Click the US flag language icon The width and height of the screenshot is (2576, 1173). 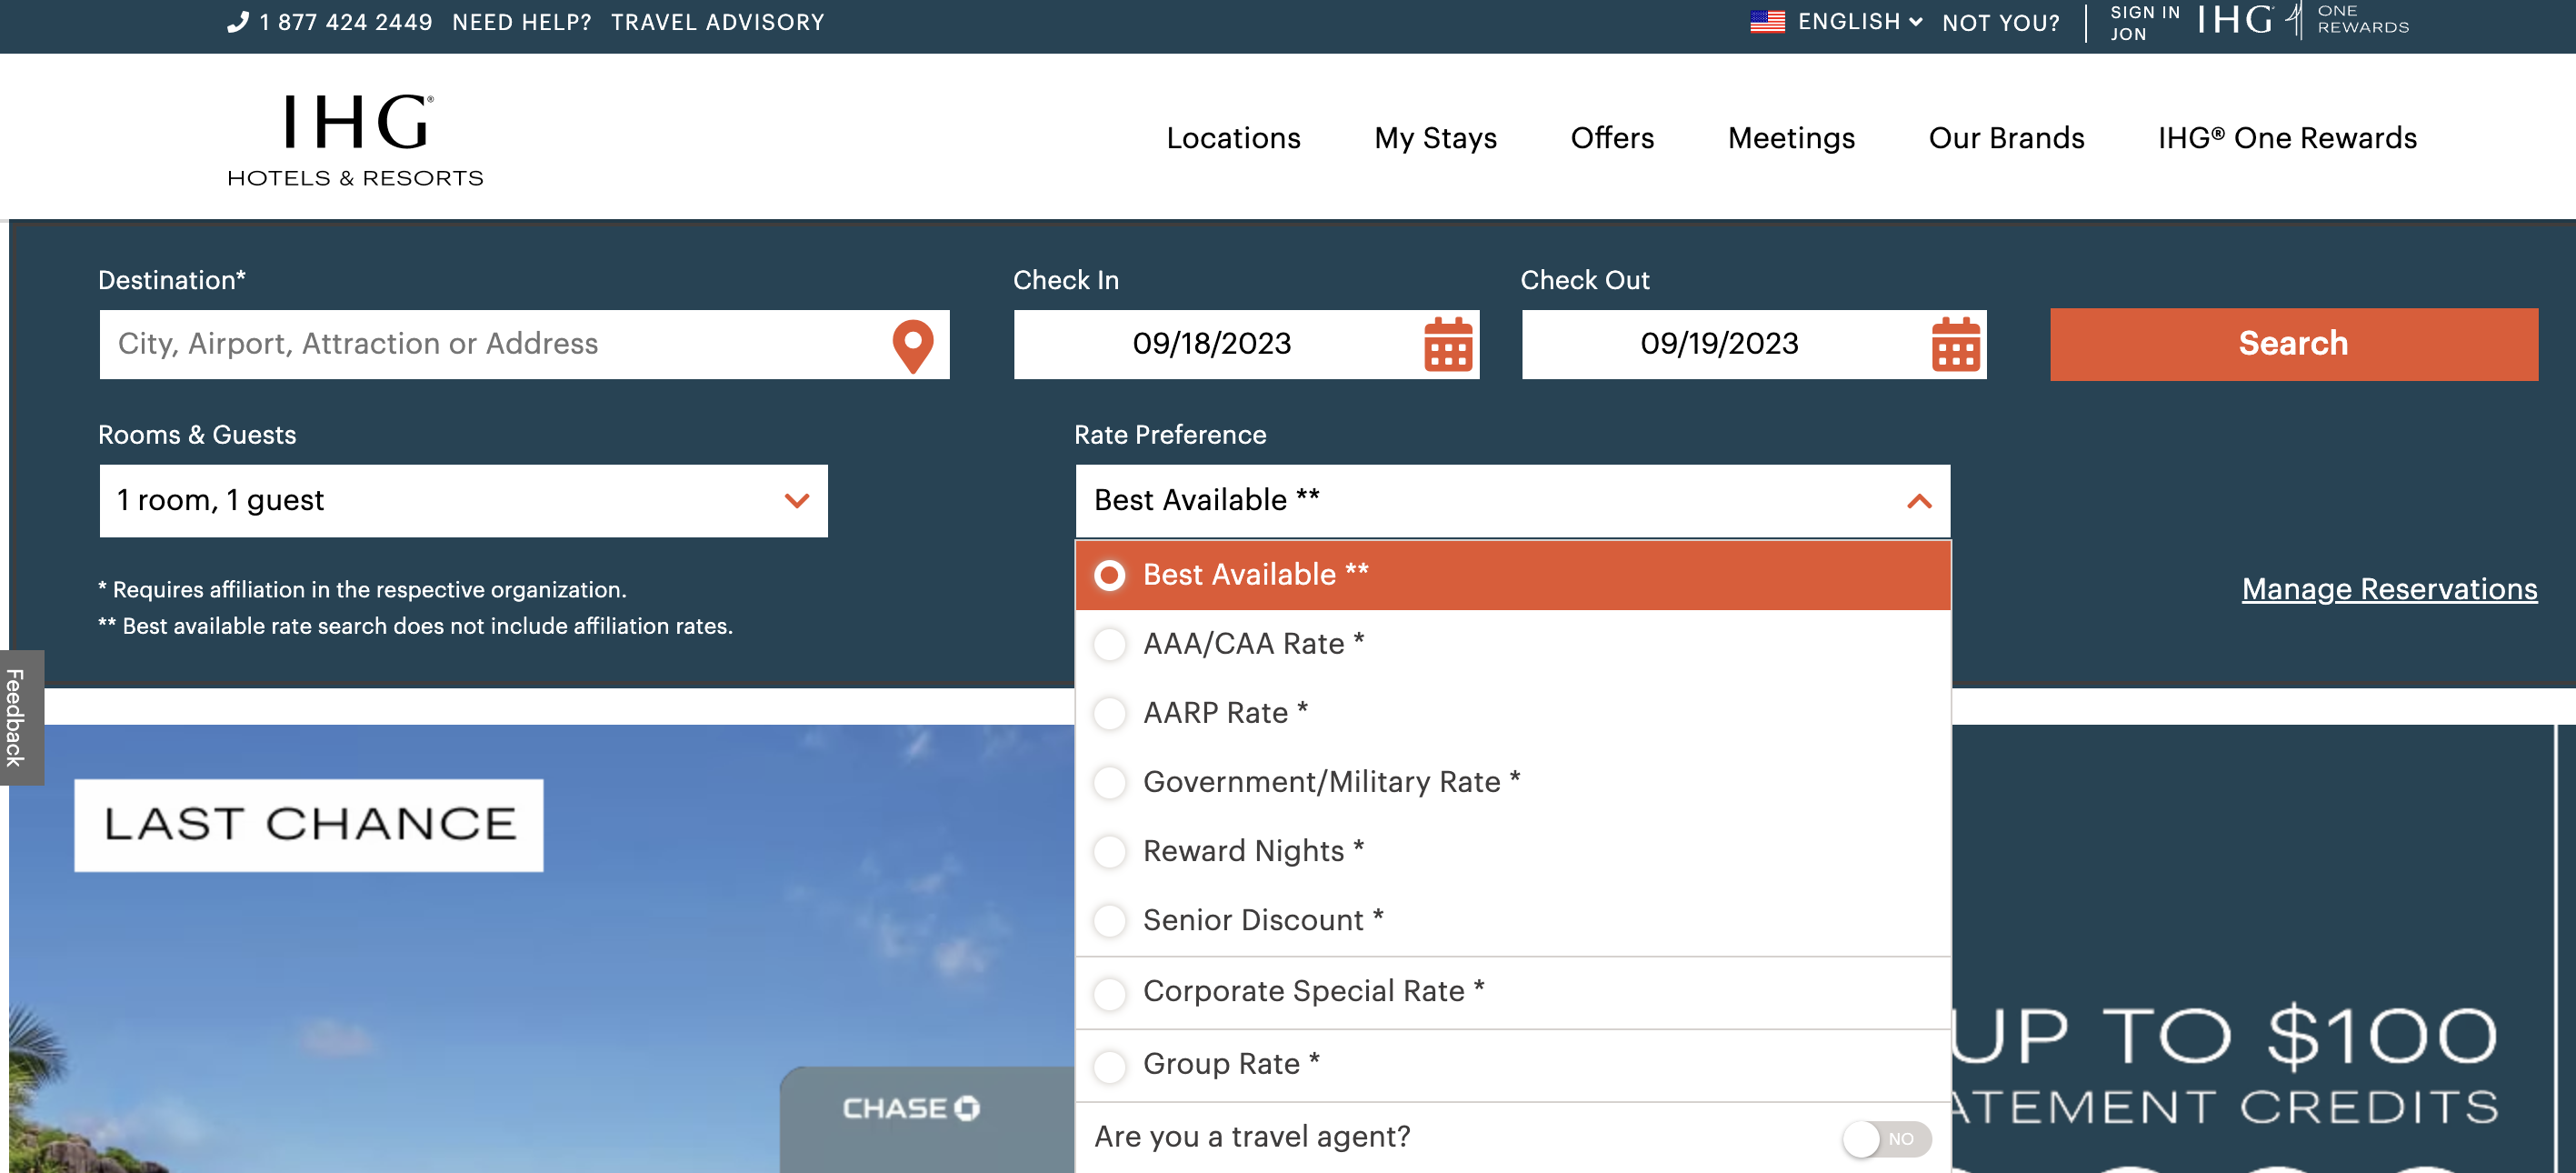[x=1767, y=22]
